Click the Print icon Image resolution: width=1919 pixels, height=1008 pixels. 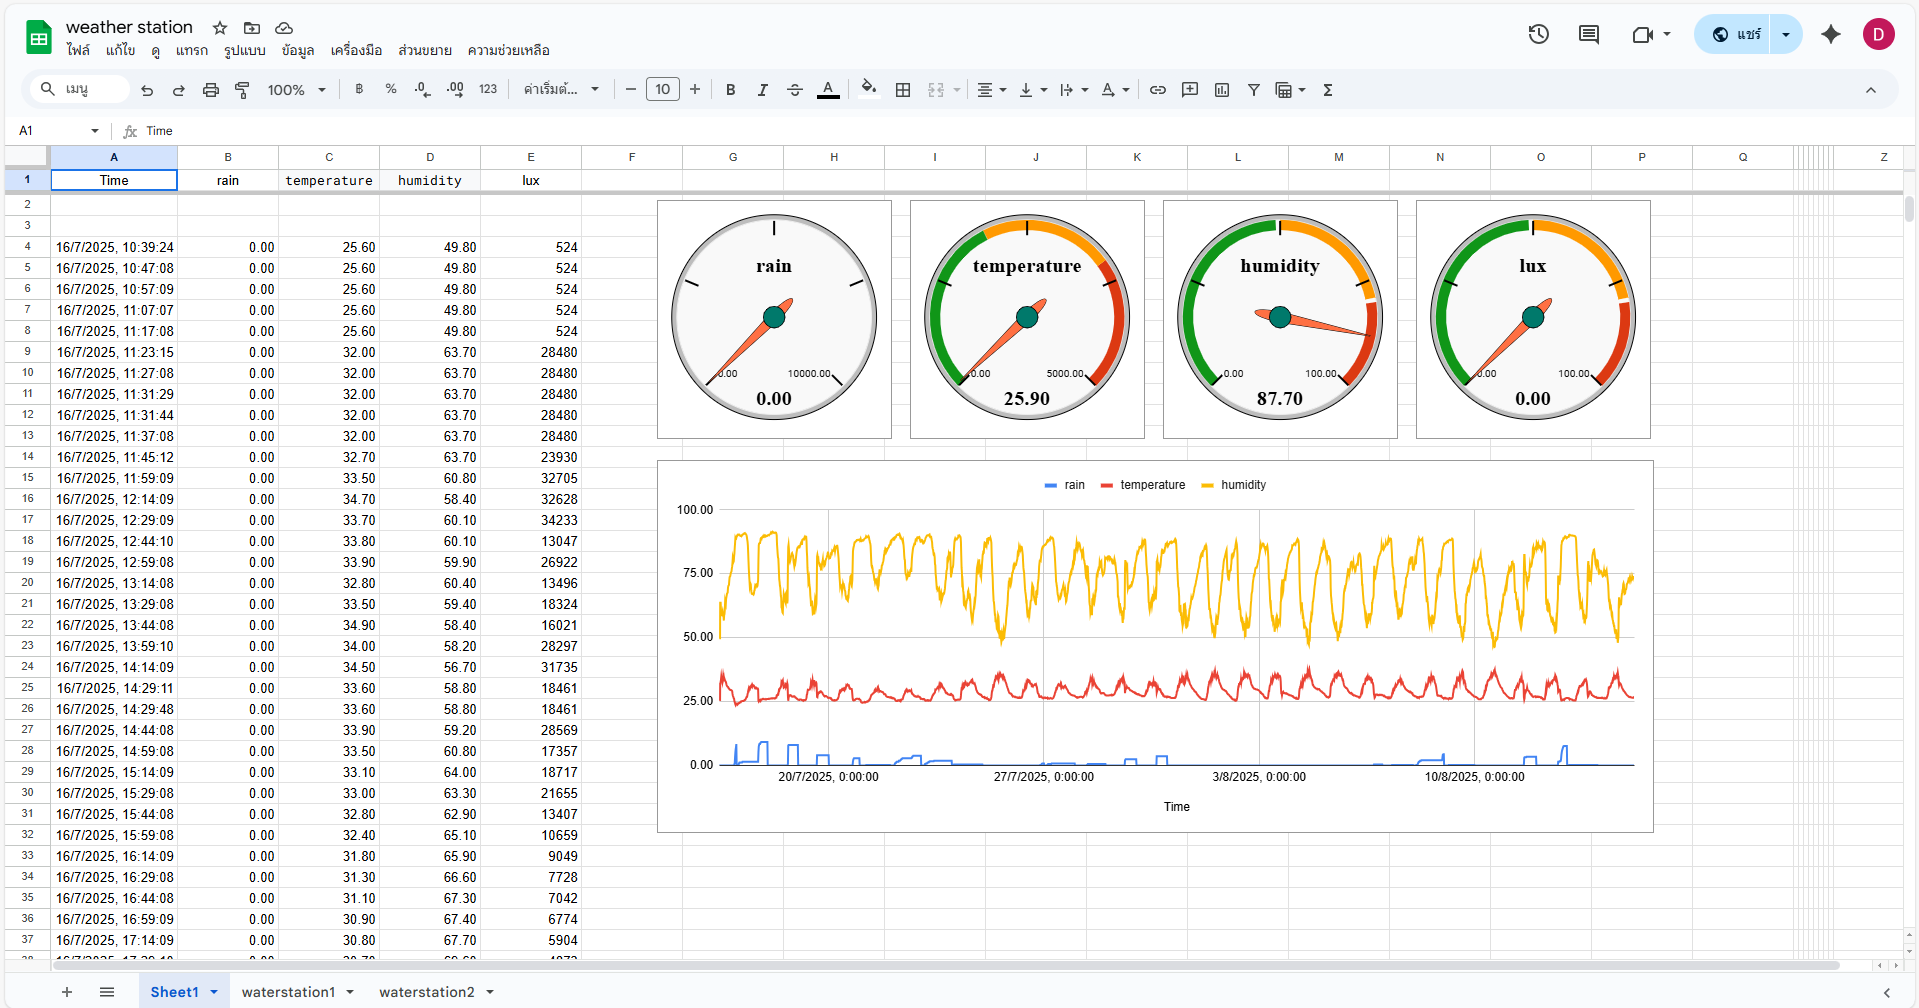(210, 90)
